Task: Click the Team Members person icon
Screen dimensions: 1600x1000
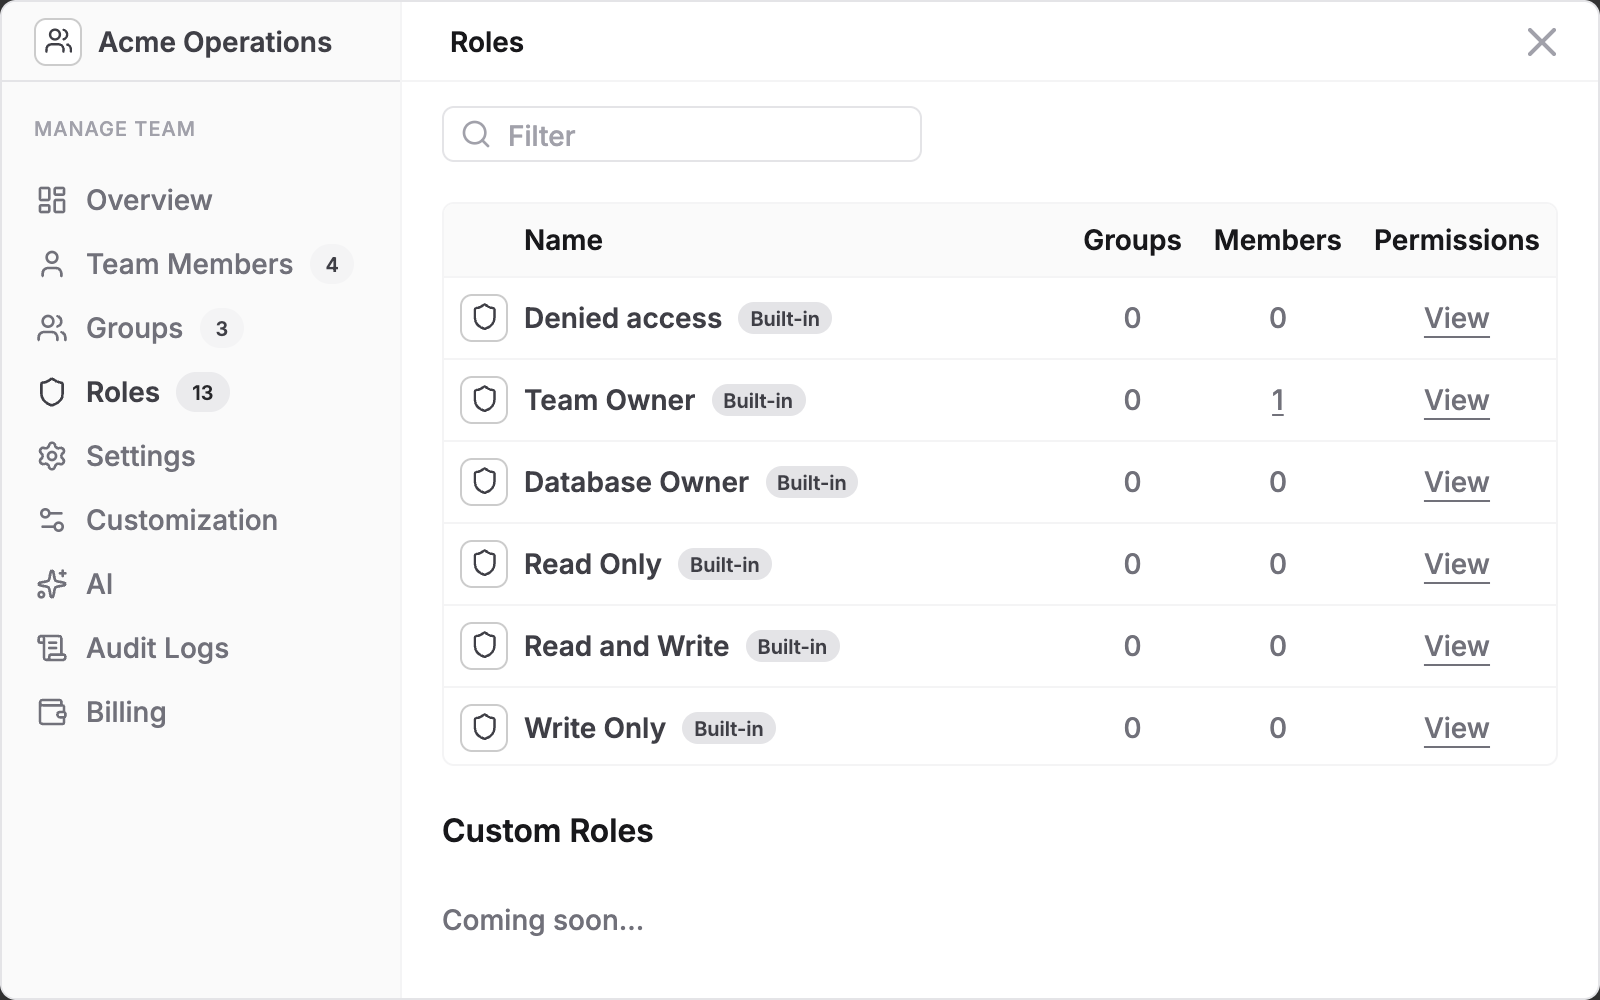Action: tap(52, 264)
